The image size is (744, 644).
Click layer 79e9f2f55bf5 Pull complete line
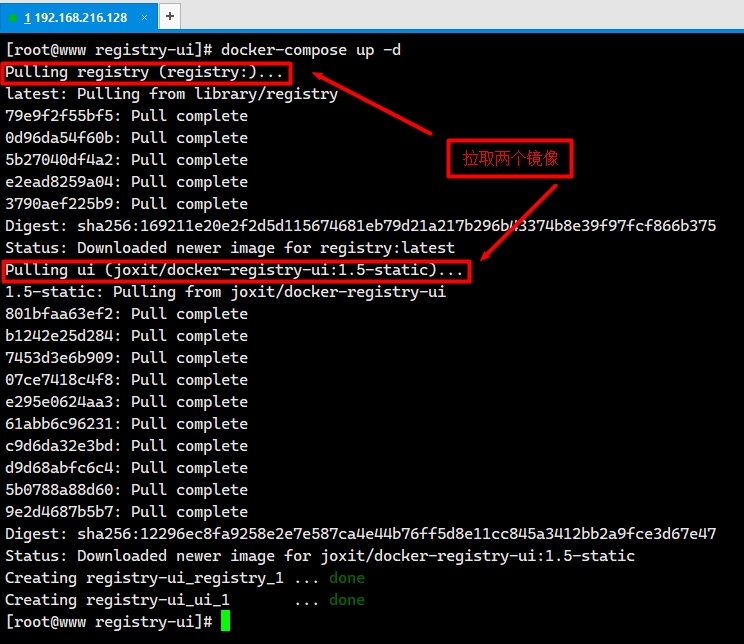(x=126, y=116)
